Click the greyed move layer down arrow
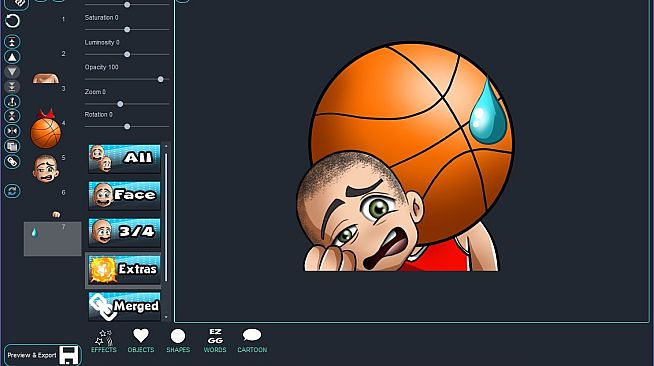Screen dimensions: 654x366 (x=12, y=72)
